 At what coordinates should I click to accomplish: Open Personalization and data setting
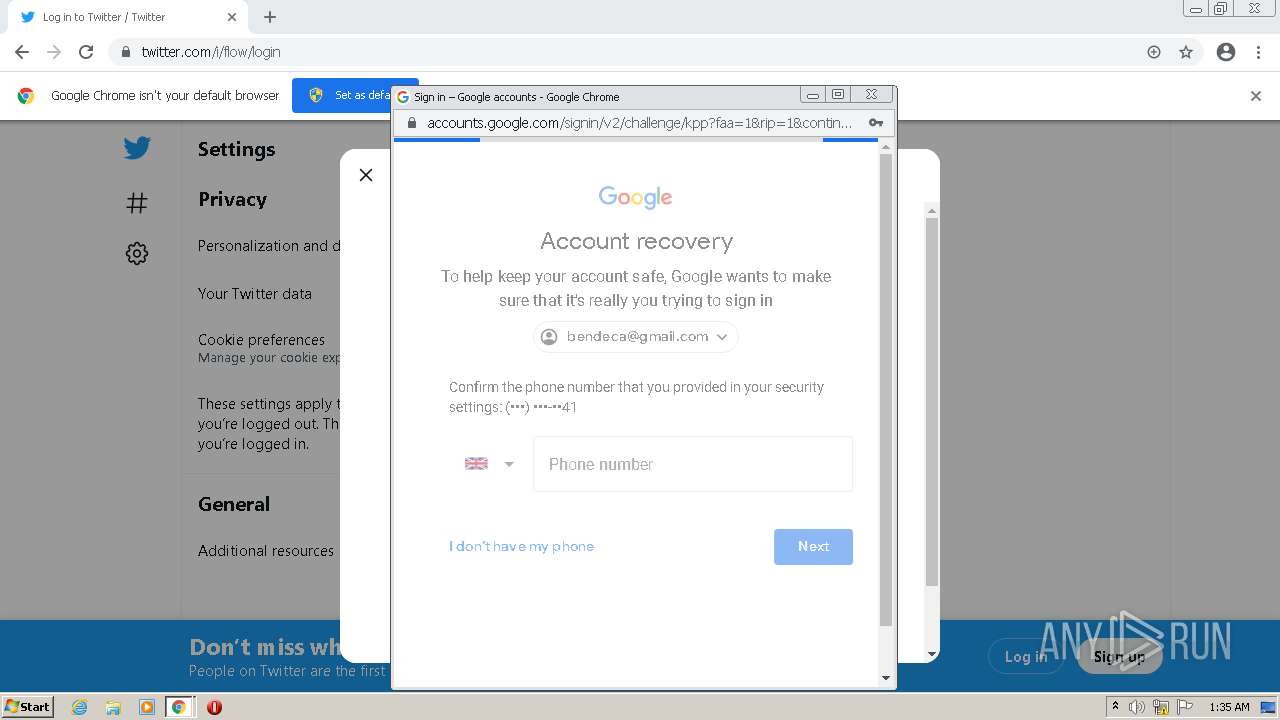pos(269,246)
